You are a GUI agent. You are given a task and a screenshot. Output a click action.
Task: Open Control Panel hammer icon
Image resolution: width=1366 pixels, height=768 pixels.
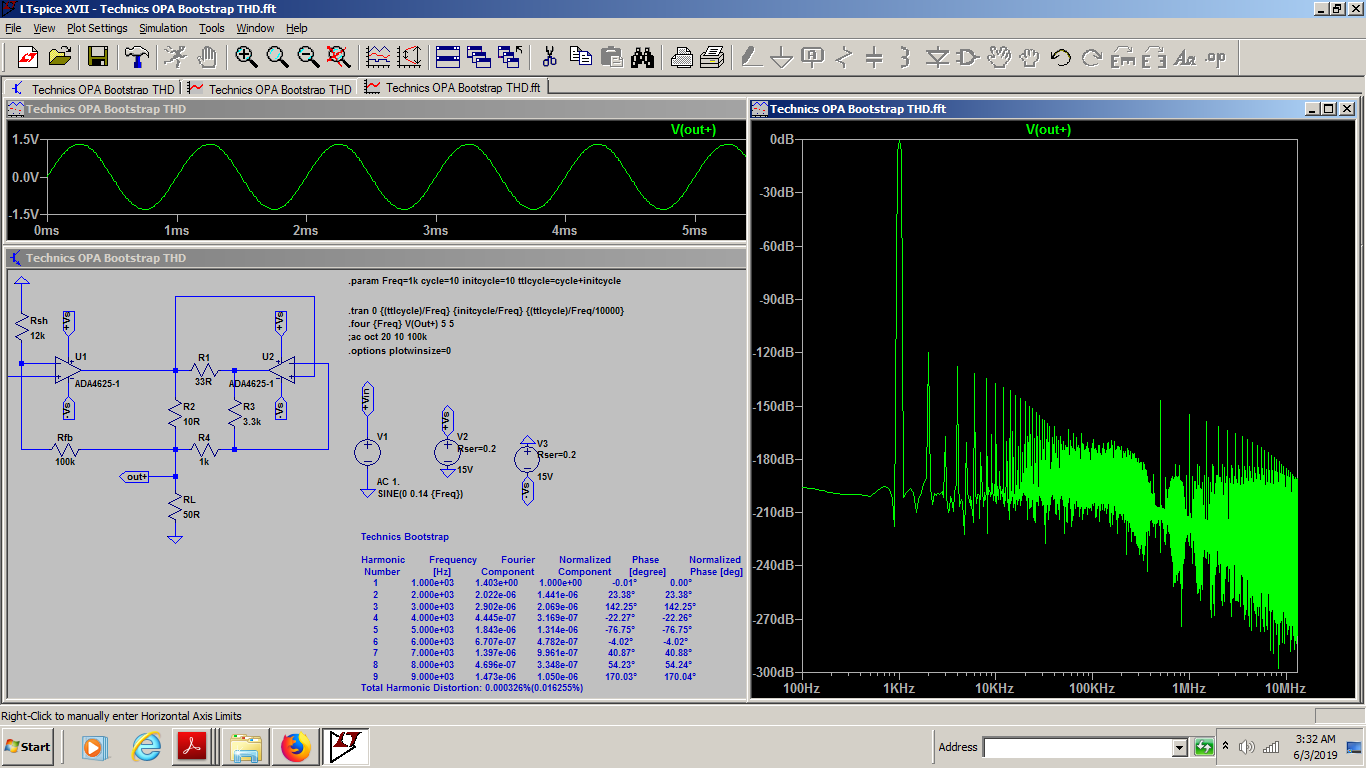pos(136,57)
